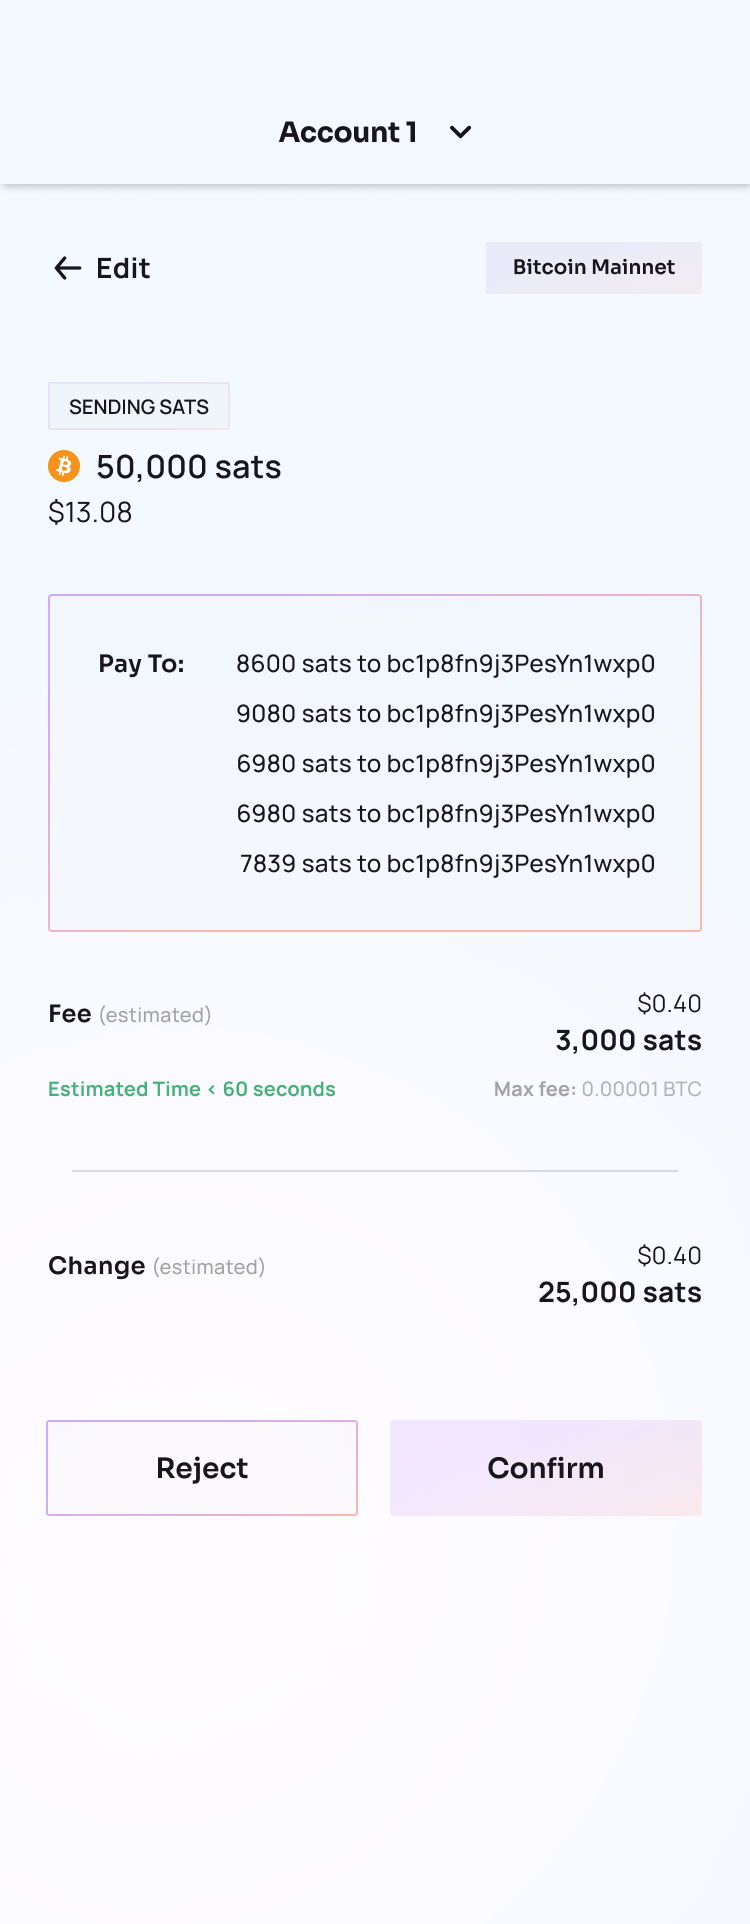Select the 7839 sats recipient row

tap(447, 864)
